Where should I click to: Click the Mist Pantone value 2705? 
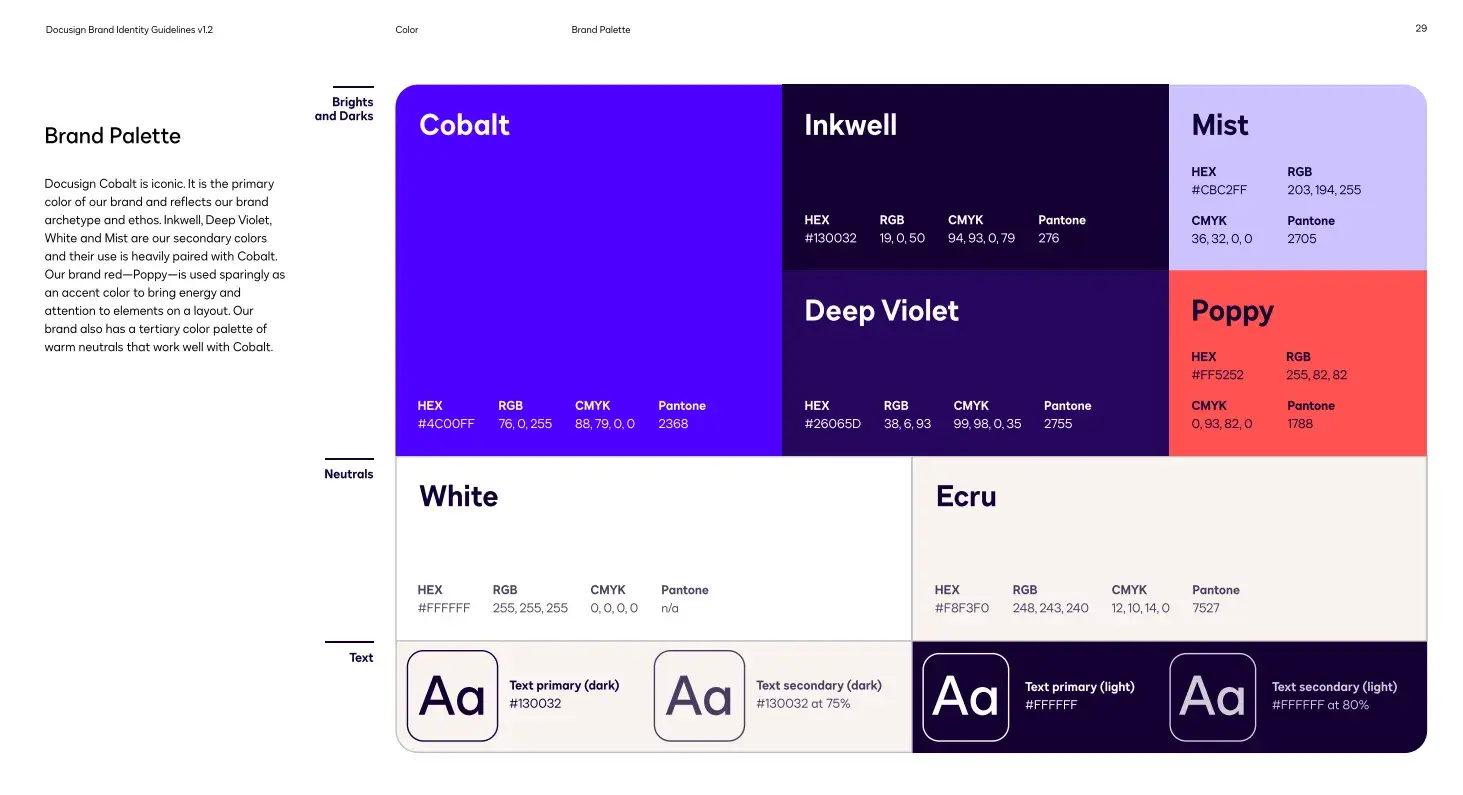(1302, 239)
